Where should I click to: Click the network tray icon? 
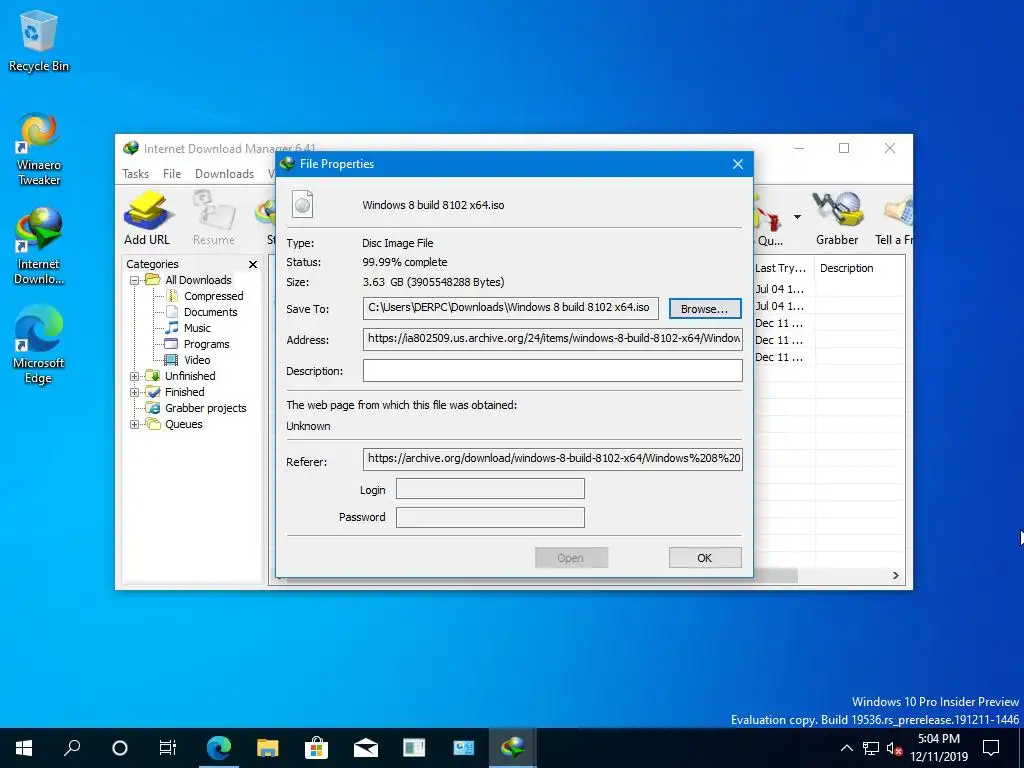(x=871, y=748)
